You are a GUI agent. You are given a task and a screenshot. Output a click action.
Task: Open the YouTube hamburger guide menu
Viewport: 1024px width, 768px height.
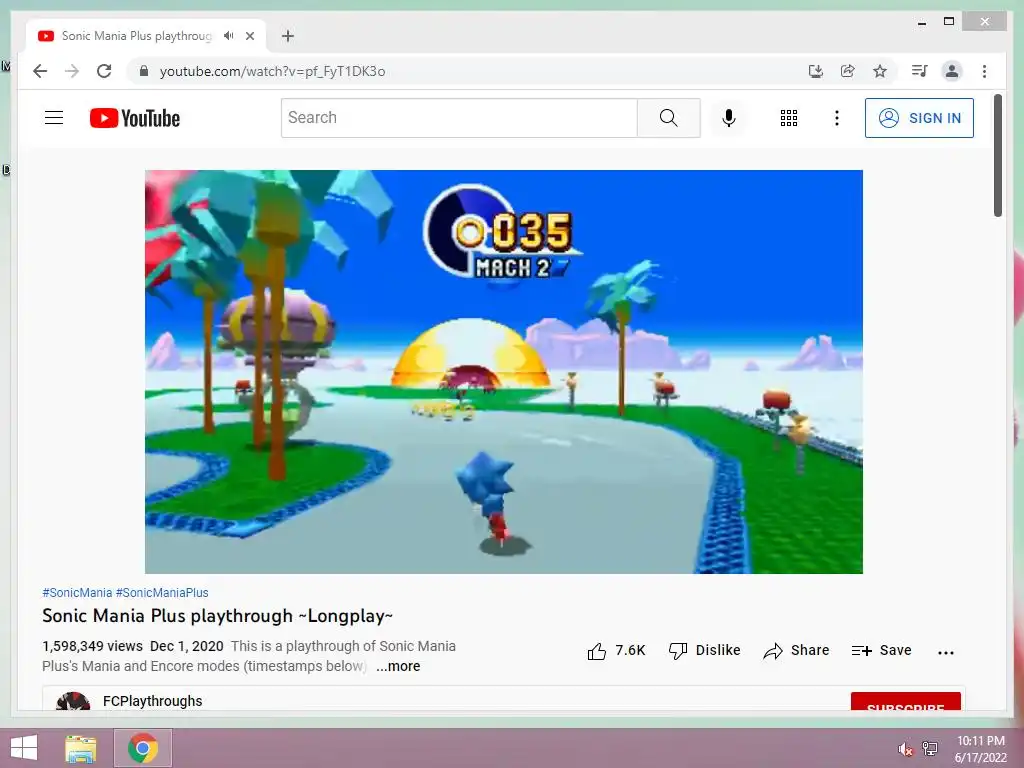(54, 118)
